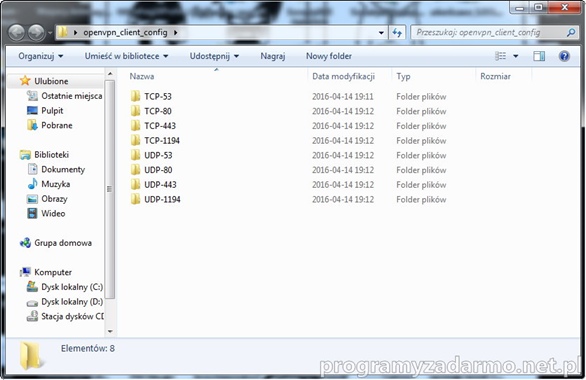586x380 pixels.
Task: Click the UDP-443 folder name
Action: tap(160, 185)
